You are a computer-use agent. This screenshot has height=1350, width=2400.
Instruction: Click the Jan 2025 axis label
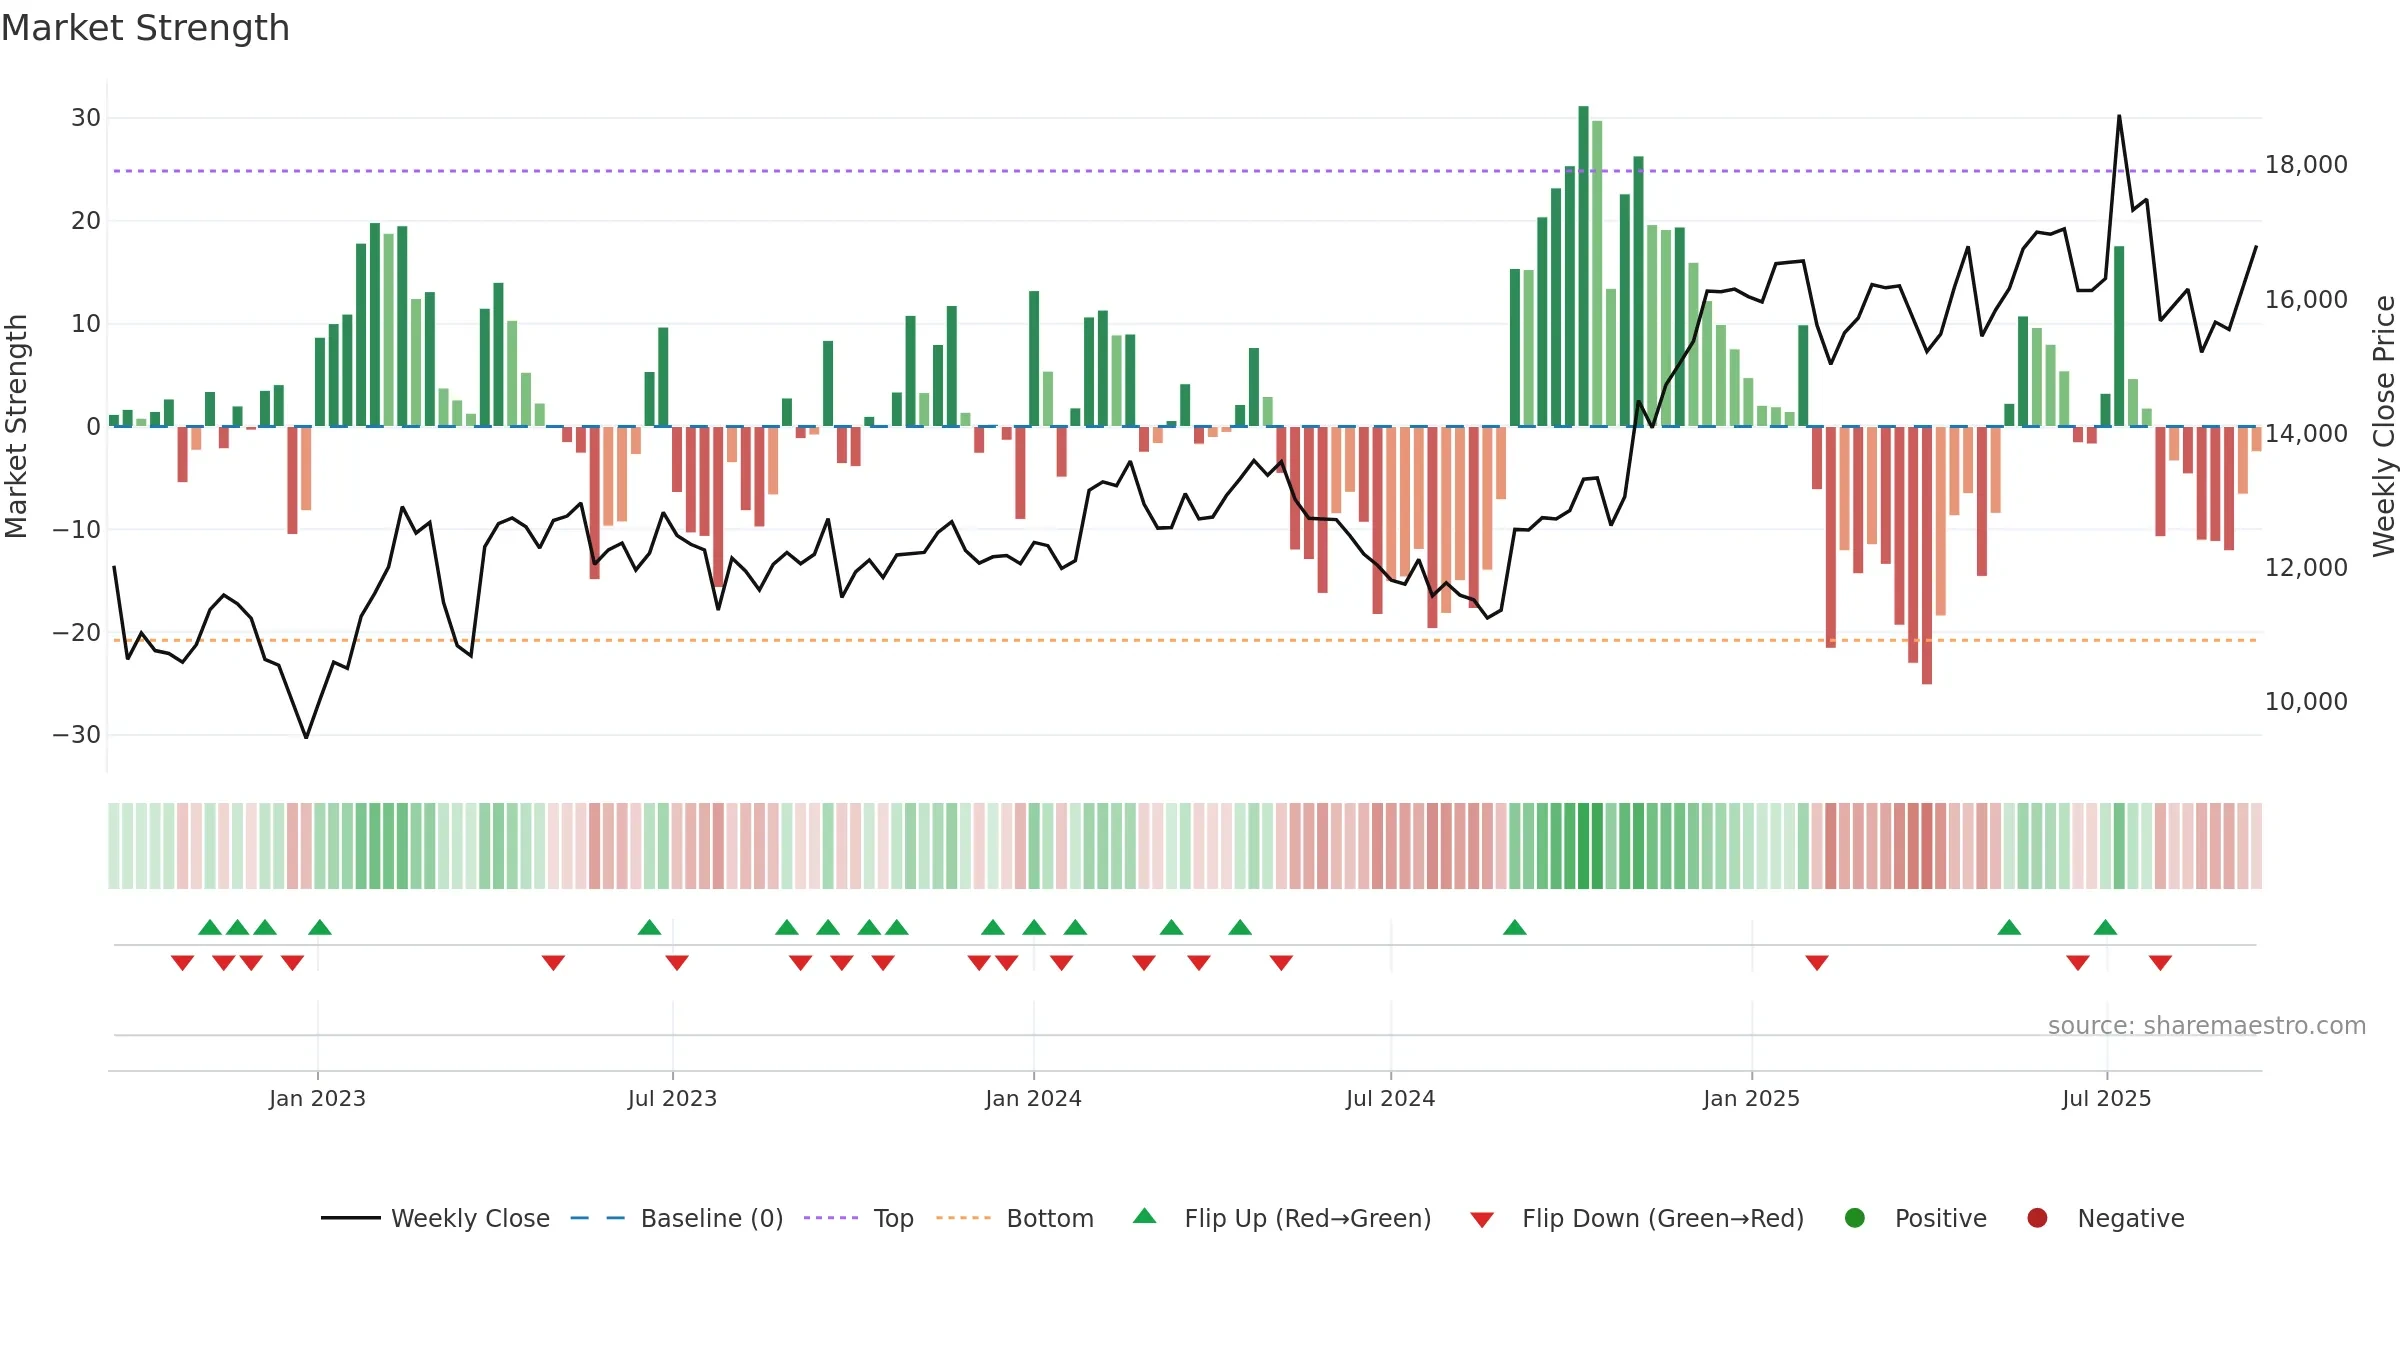[1751, 1098]
